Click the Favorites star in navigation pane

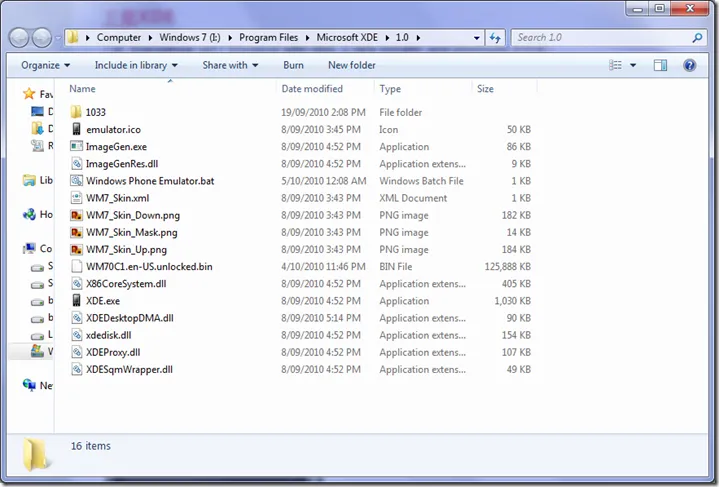[x=29, y=94]
